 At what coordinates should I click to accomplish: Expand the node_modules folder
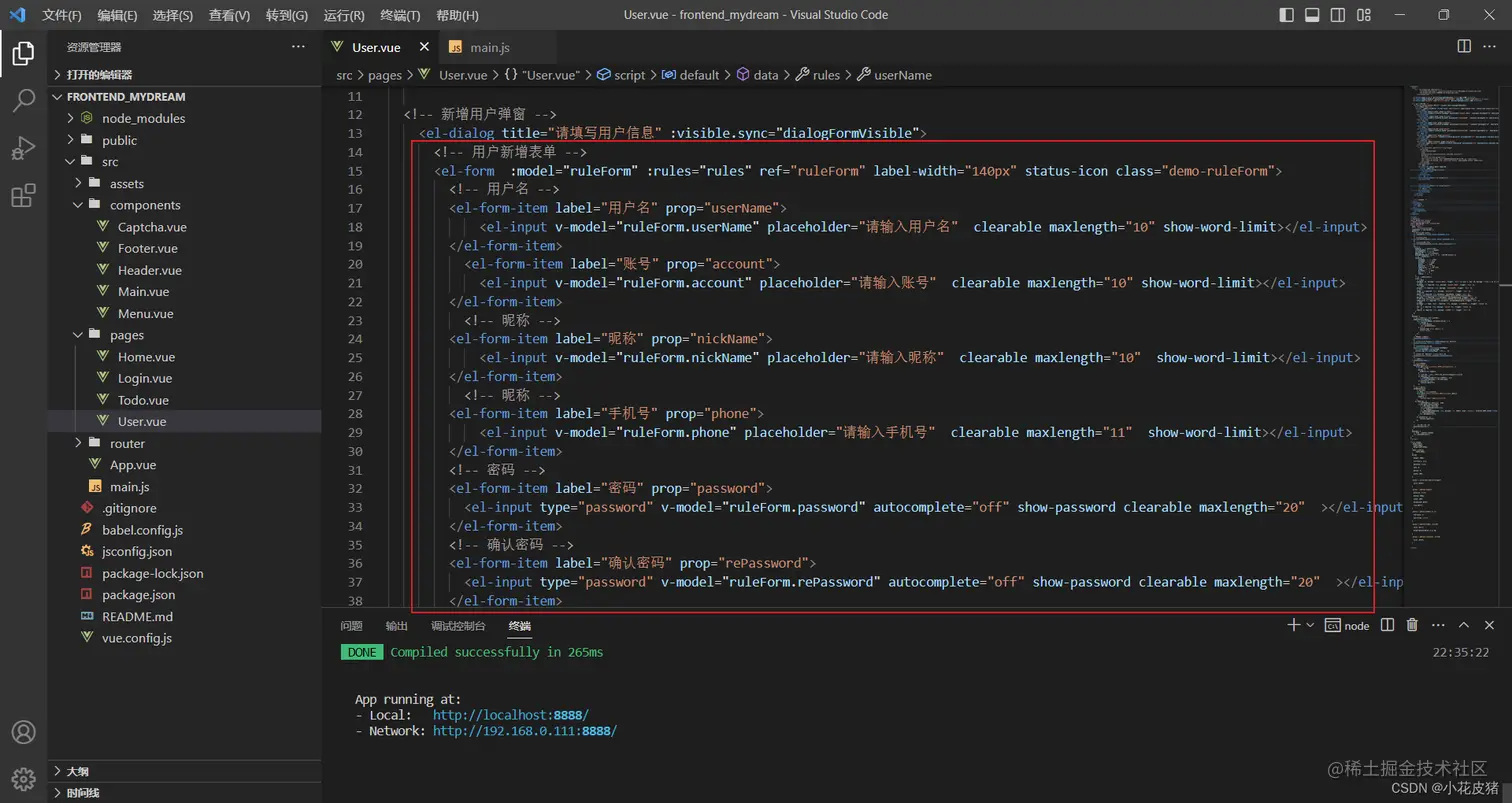click(185, 118)
